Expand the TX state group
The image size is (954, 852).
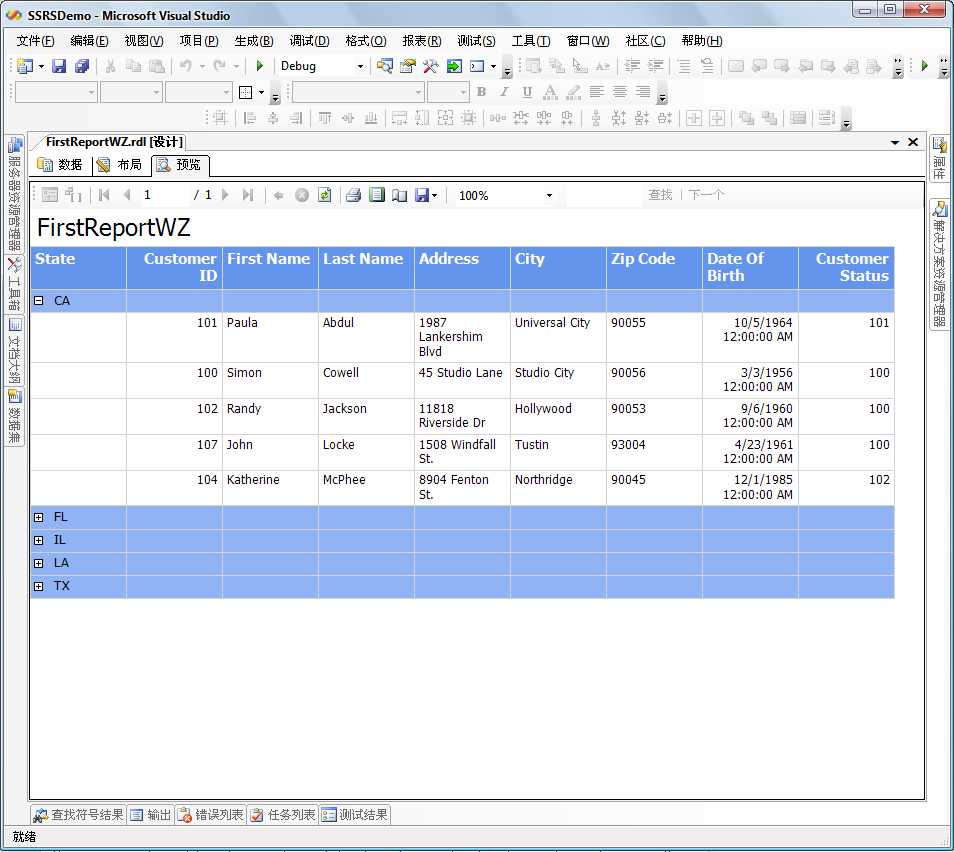pos(39,587)
